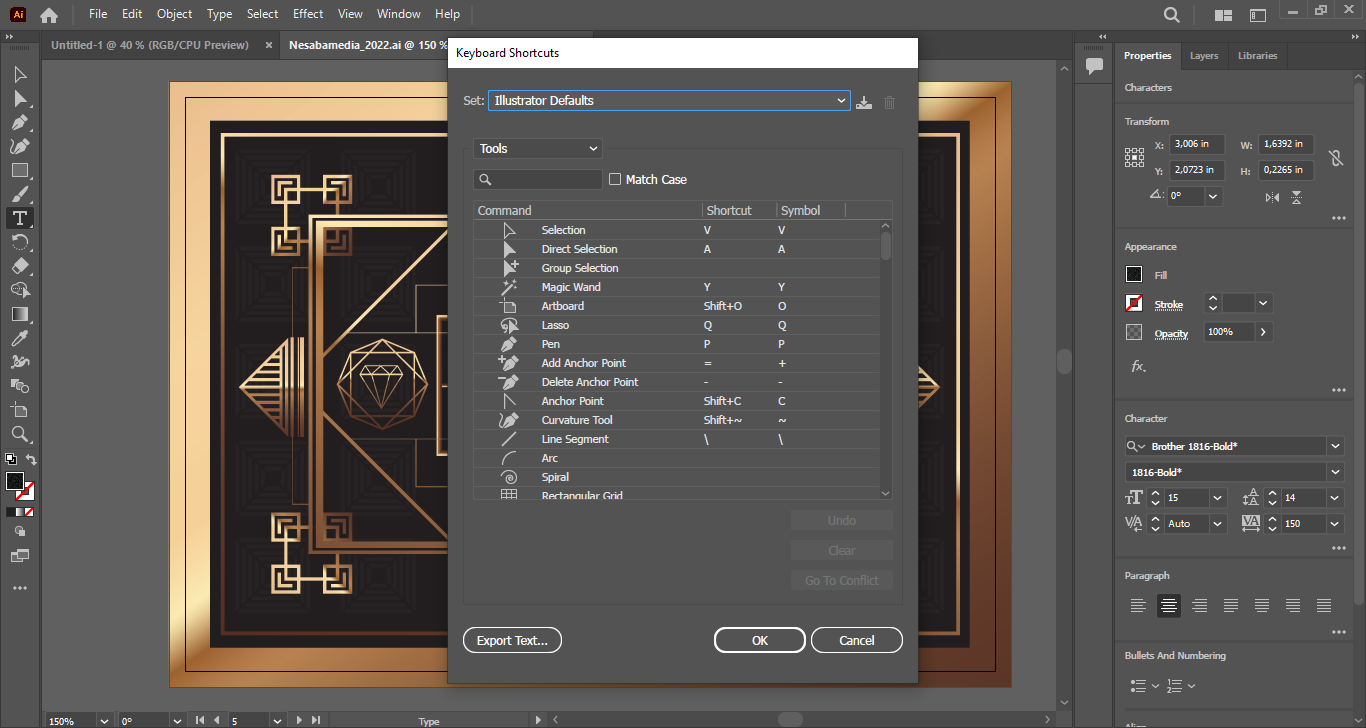The width and height of the screenshot is (1366, 728).
Task: Open the Effect menu
Action: pos(308,14)
